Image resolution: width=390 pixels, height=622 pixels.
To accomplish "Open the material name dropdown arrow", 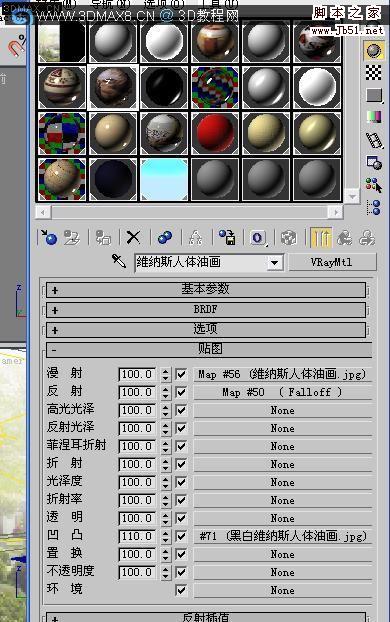I will click(x=275, y=263).
